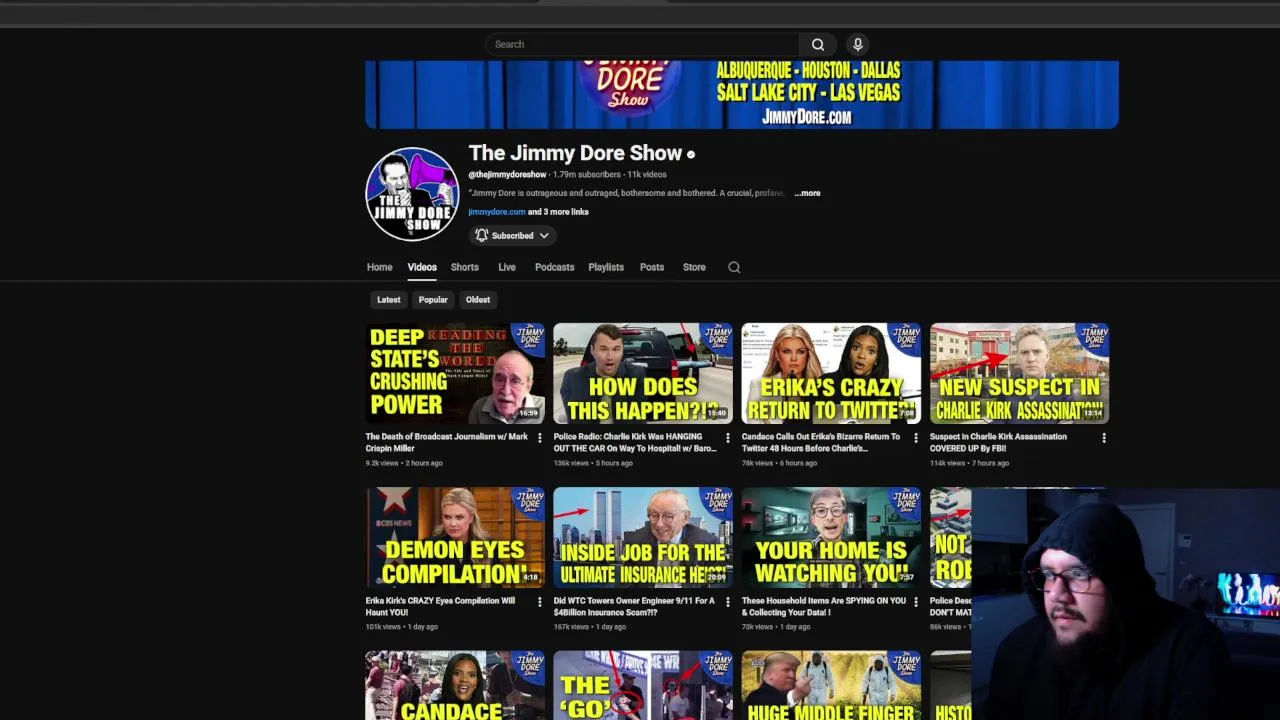Viewport: 1280px width, 720px height.
Task: Open options menu for Police Radio Charlie Kirk video
Action: pyautogui.click(x=727, y=438)
